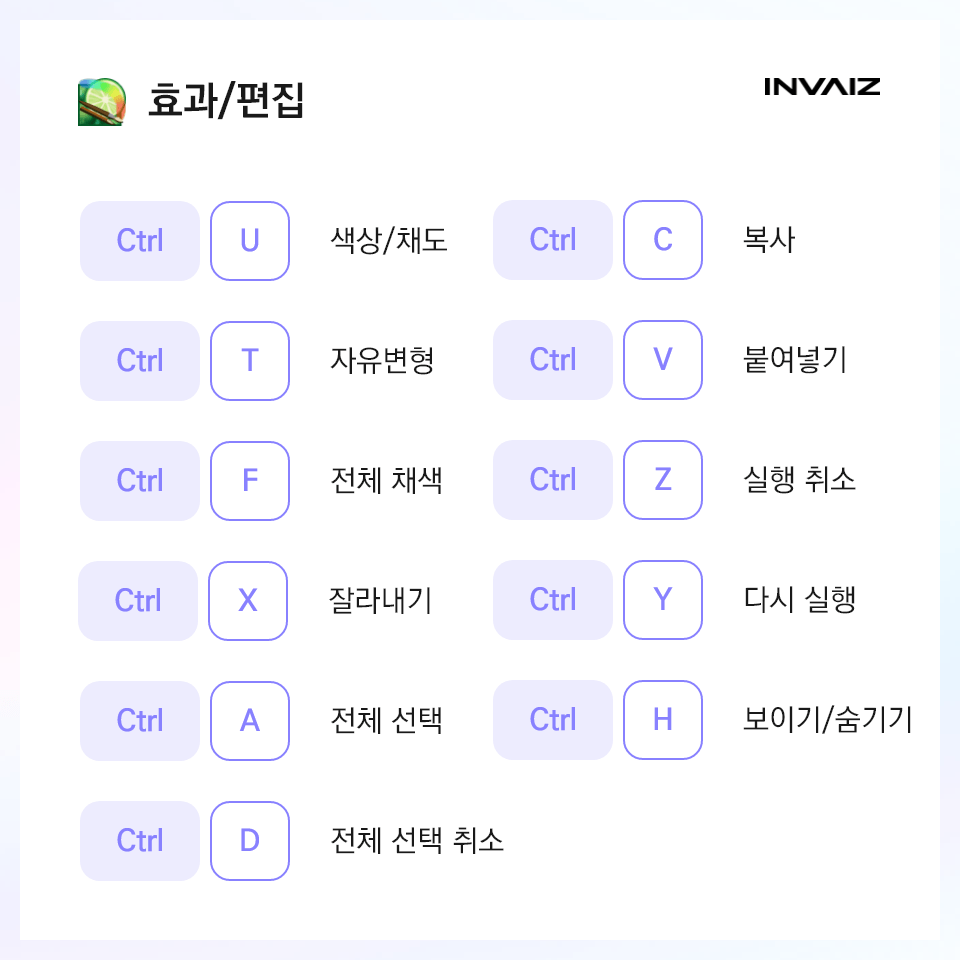960x960 pixels.
Task: Click the Ctrl key beside the H key
Action: tap(553, 719)
